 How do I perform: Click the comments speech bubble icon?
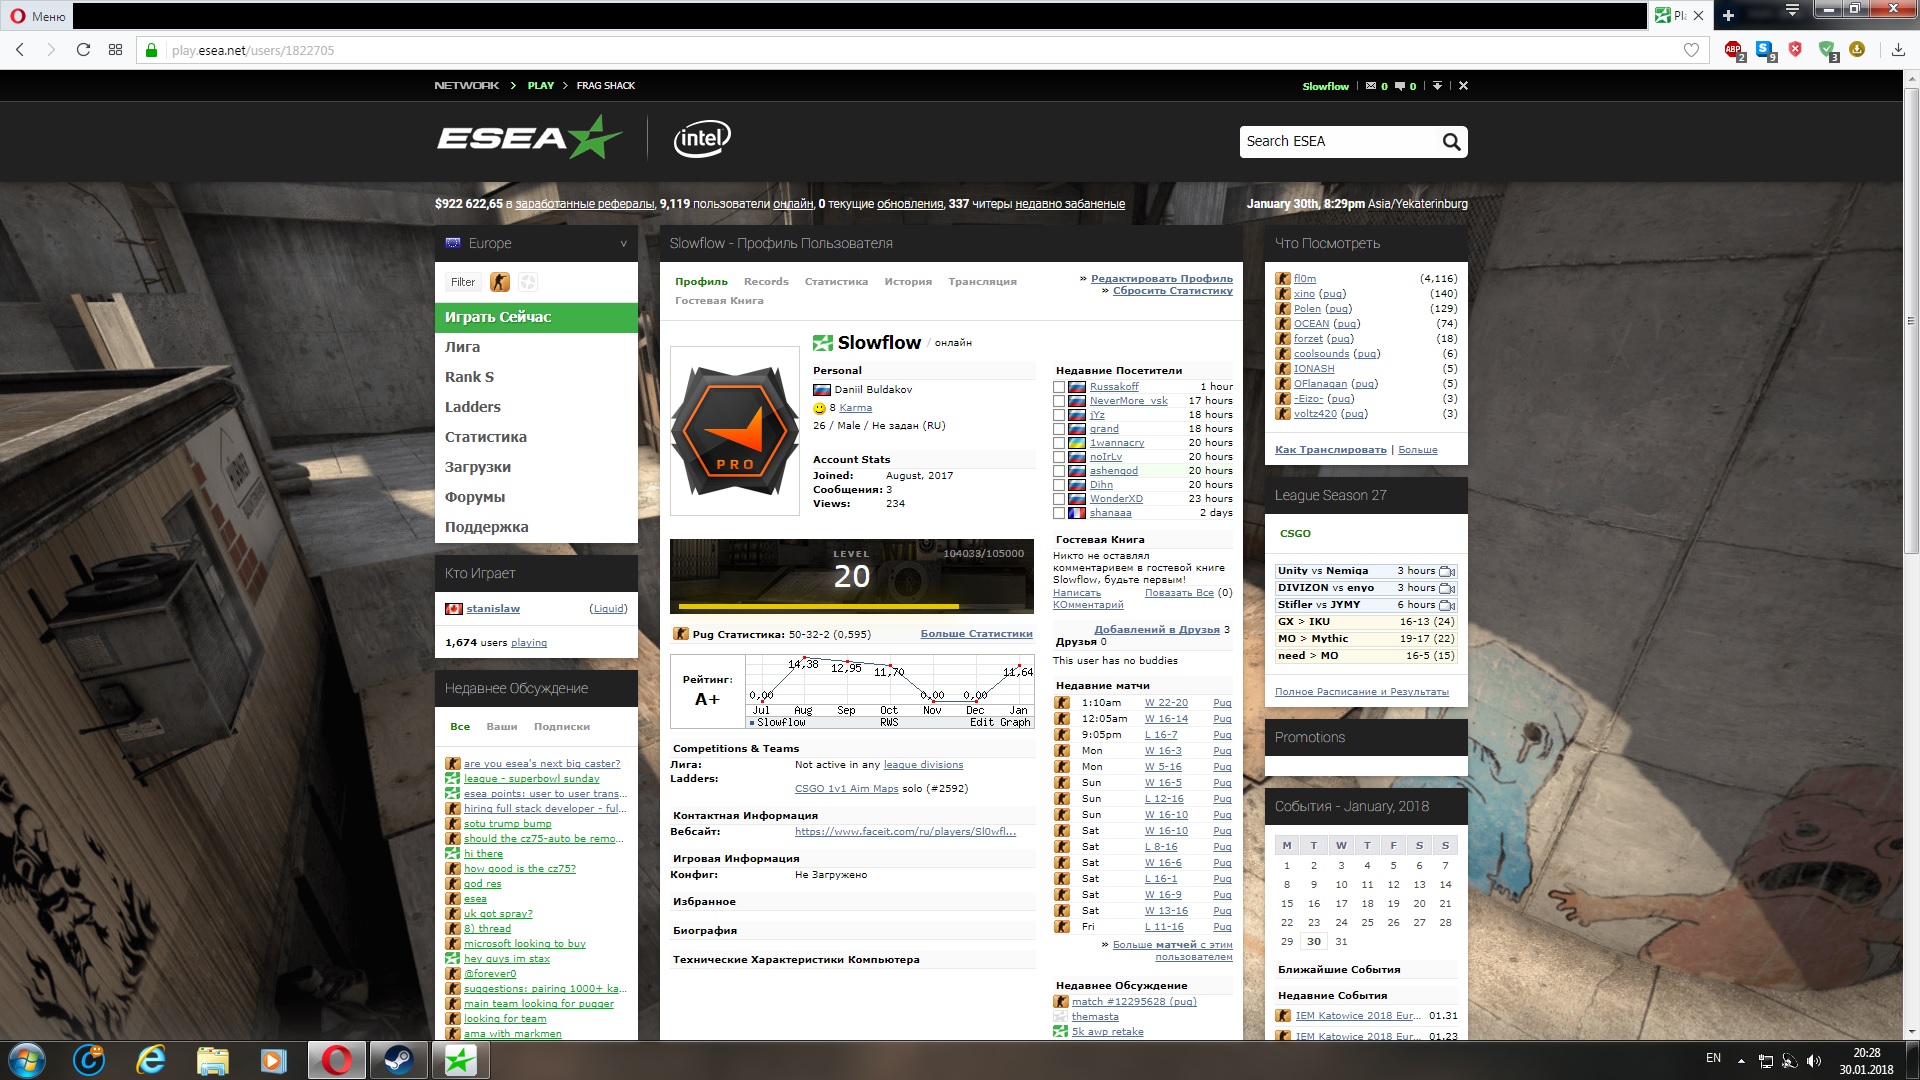point(1400,86)
